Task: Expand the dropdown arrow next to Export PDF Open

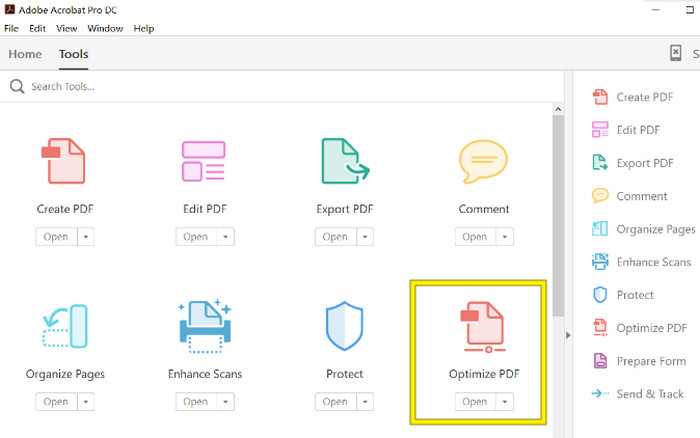Action: (x=365, y=237)
